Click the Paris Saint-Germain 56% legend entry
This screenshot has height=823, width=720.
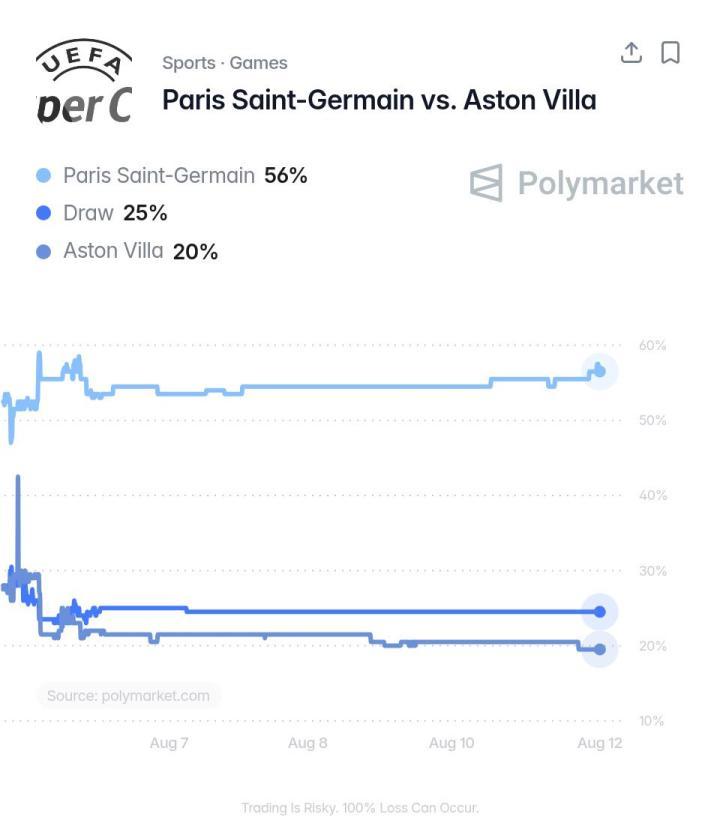[x=172, y=175]
